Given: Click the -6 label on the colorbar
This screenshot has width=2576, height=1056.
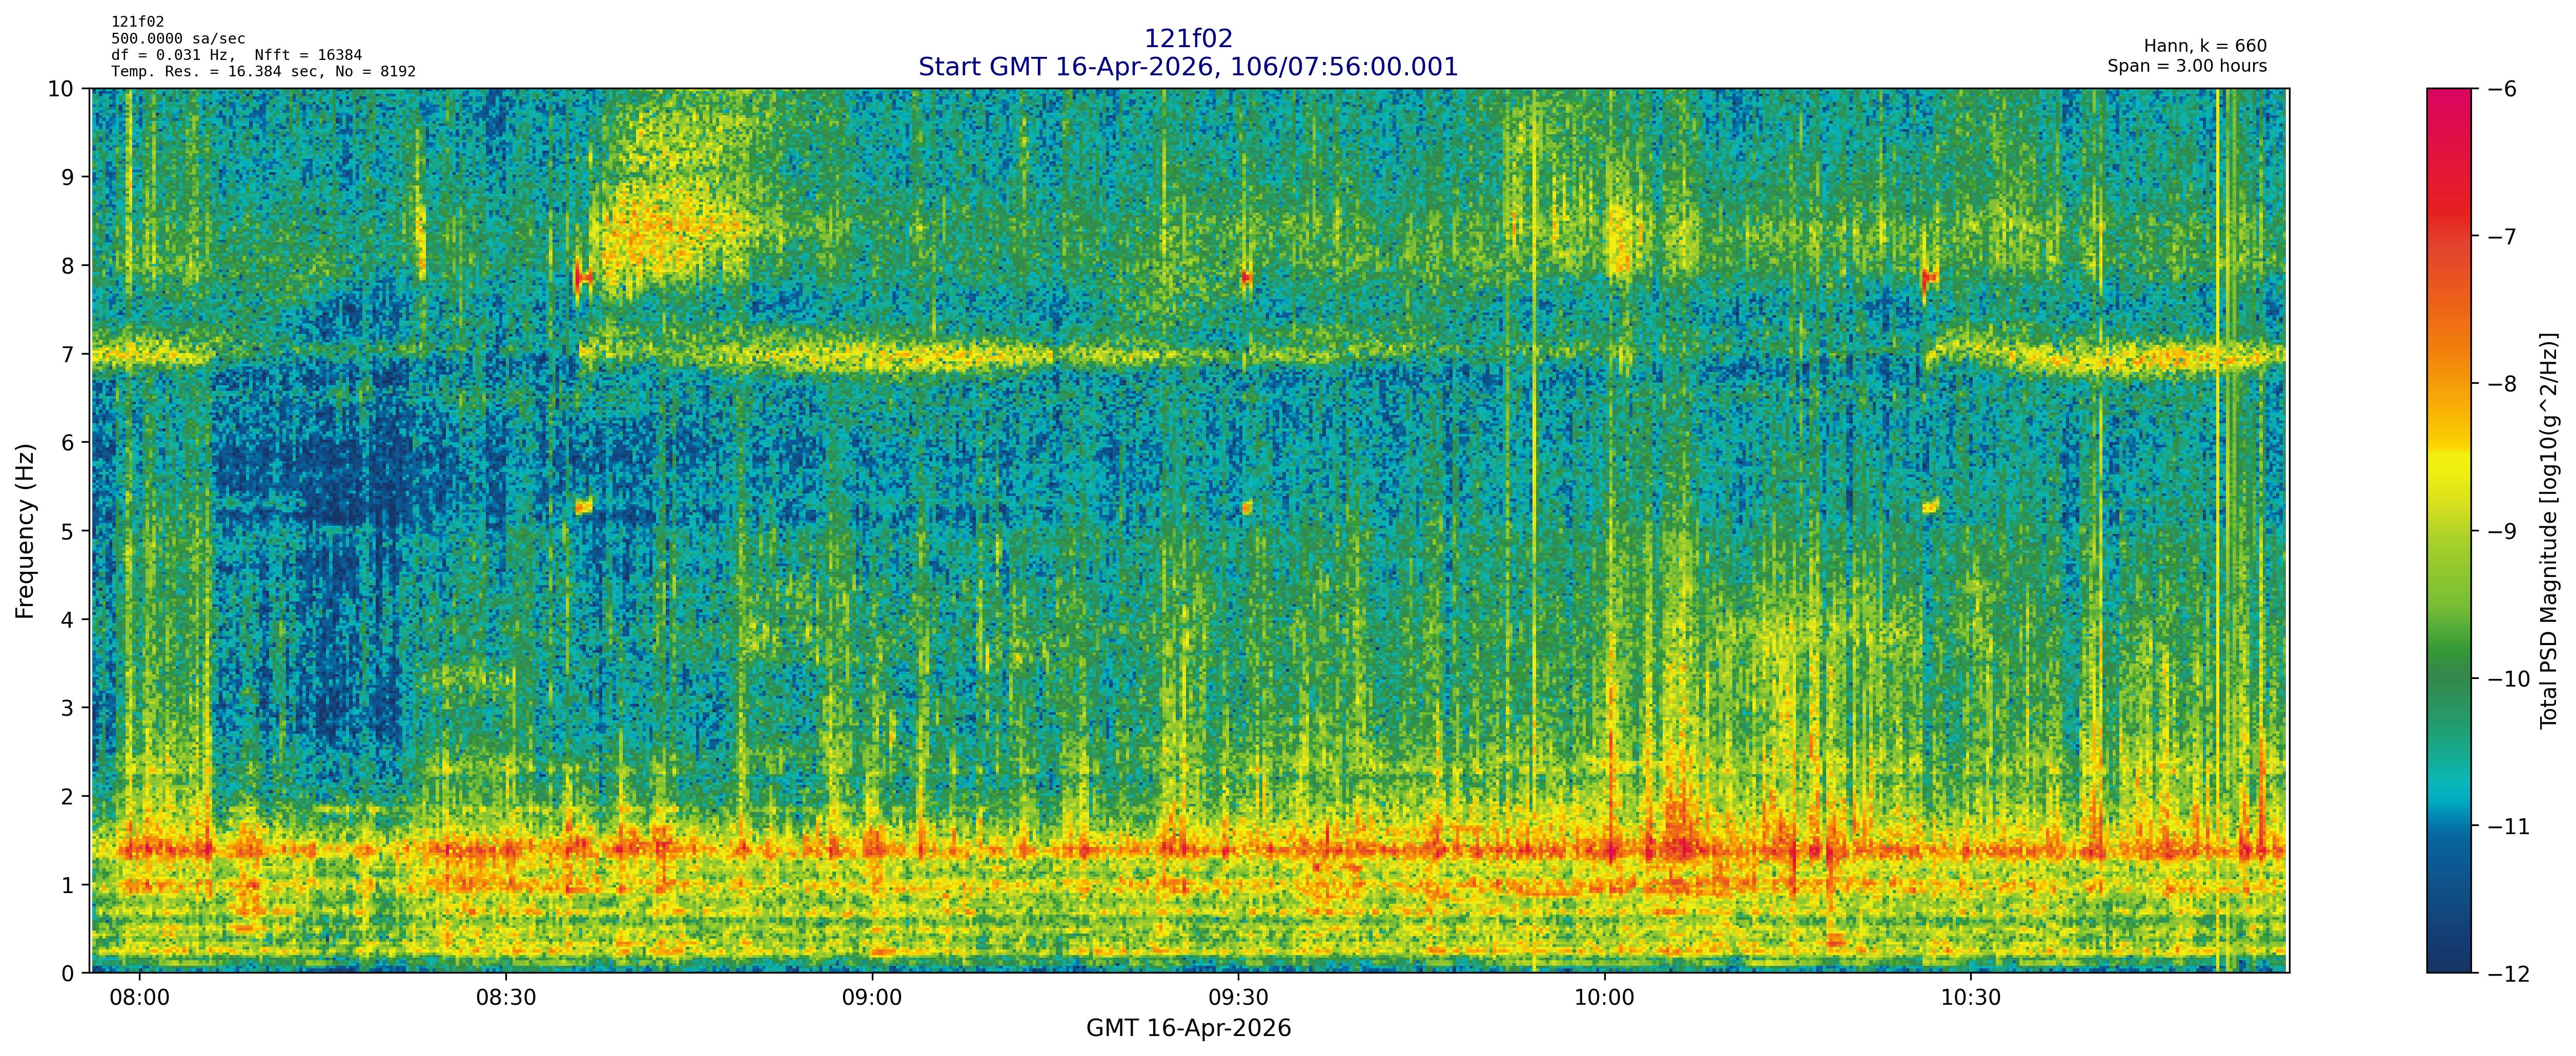Looking at the screenshot, I should pos(2502,89).
